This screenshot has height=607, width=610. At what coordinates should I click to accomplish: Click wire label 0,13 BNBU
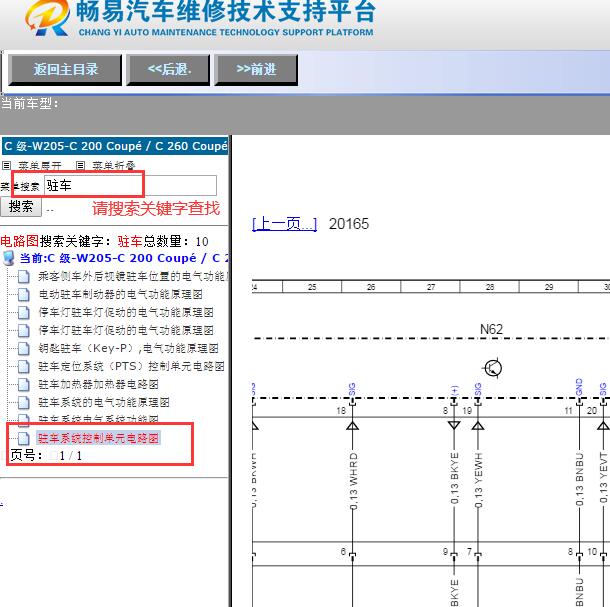[580, 479]
